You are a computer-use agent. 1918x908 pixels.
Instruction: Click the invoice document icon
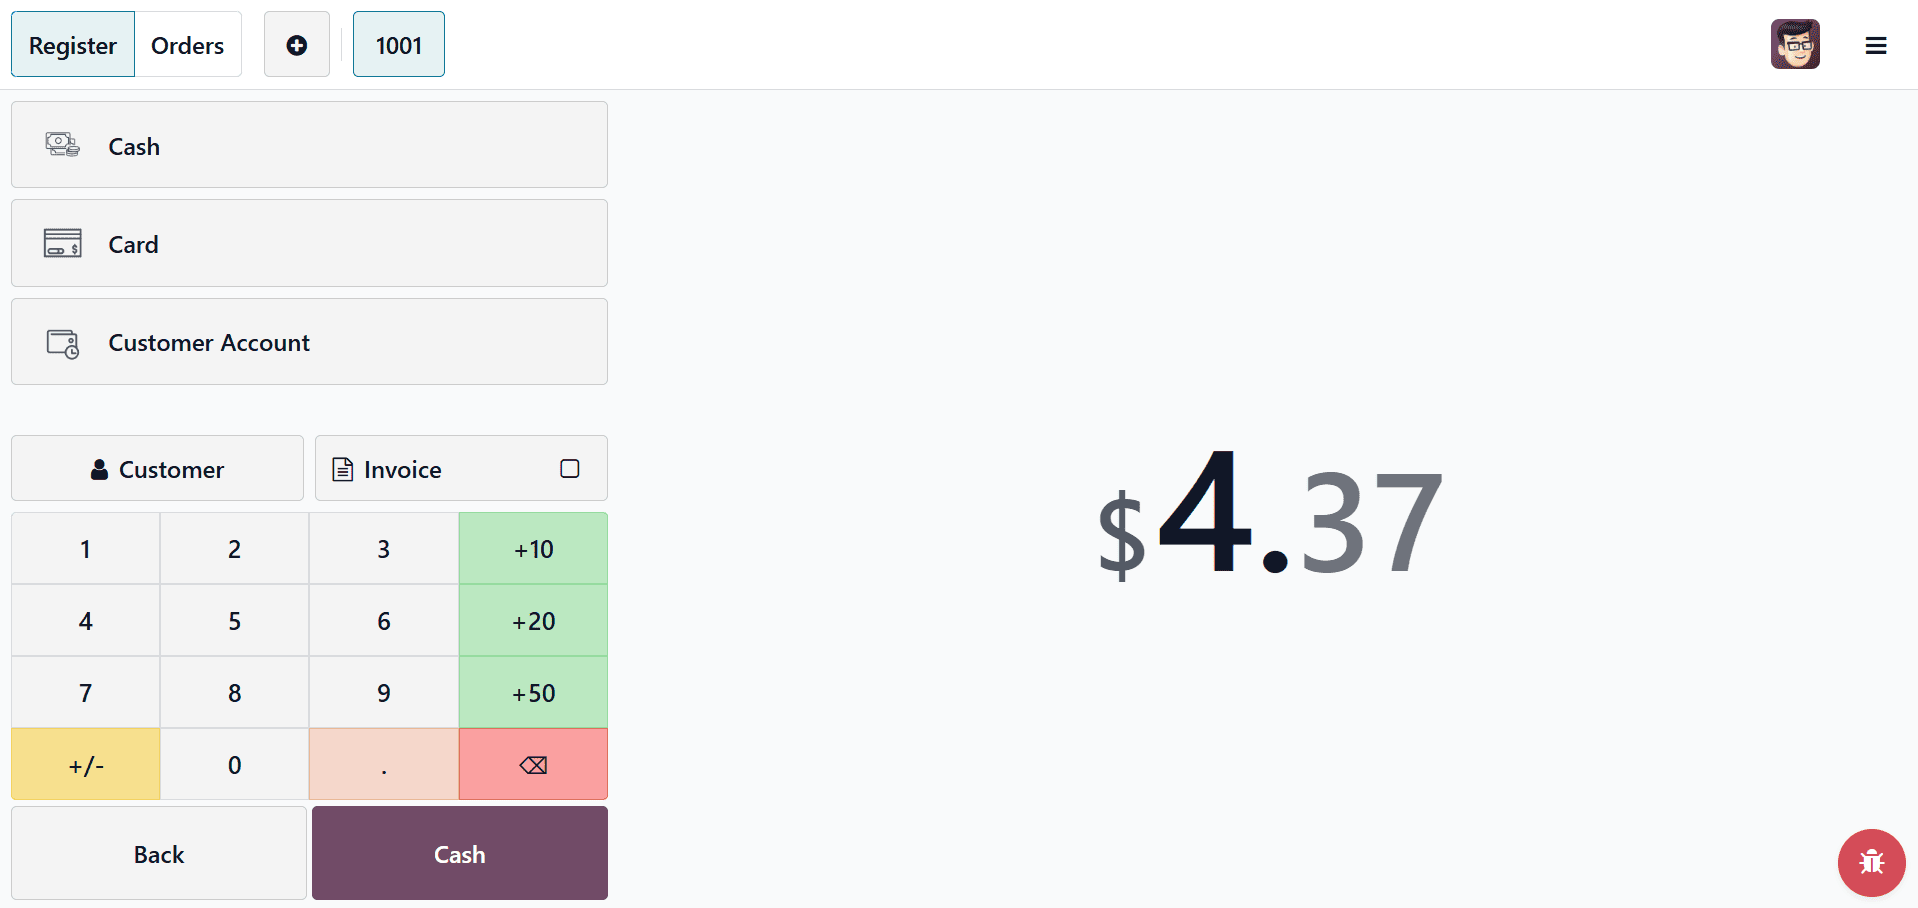(343, 468)
